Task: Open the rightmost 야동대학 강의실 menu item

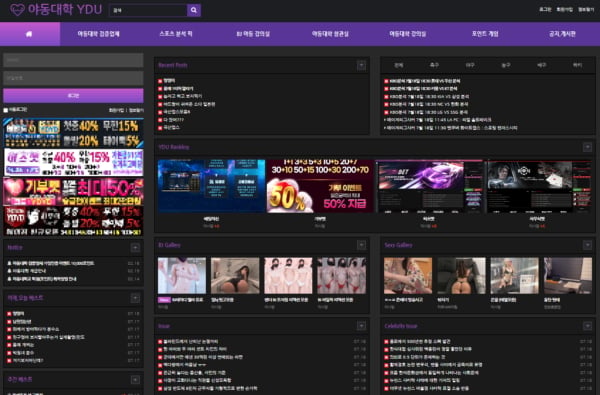Action: pos(408,34)
